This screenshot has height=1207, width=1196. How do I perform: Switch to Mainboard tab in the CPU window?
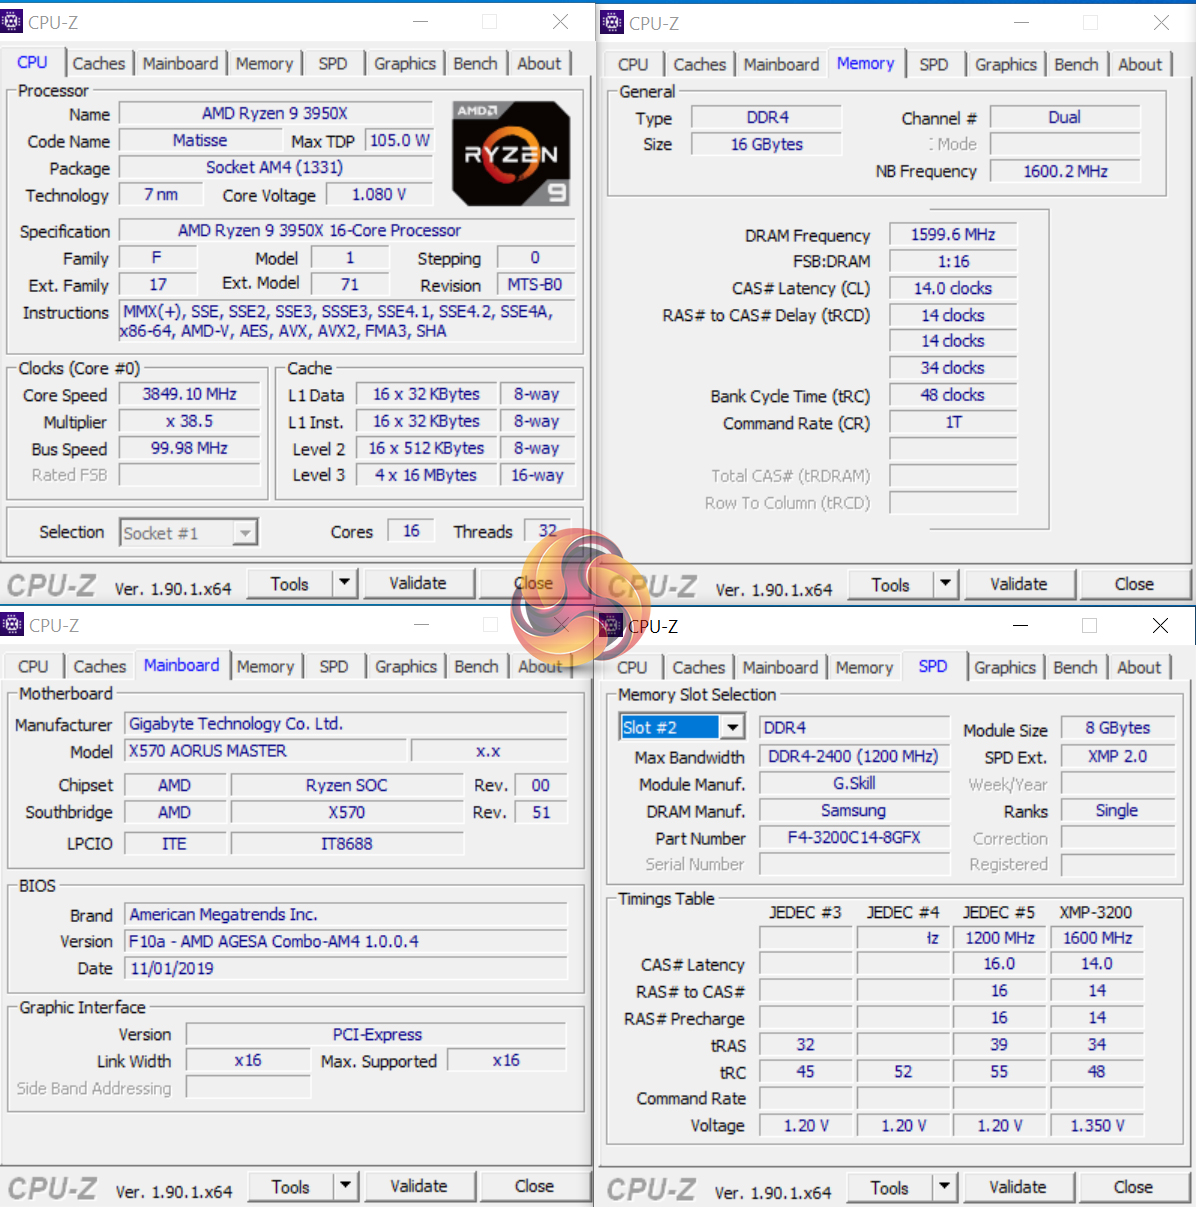click(180, 63)
